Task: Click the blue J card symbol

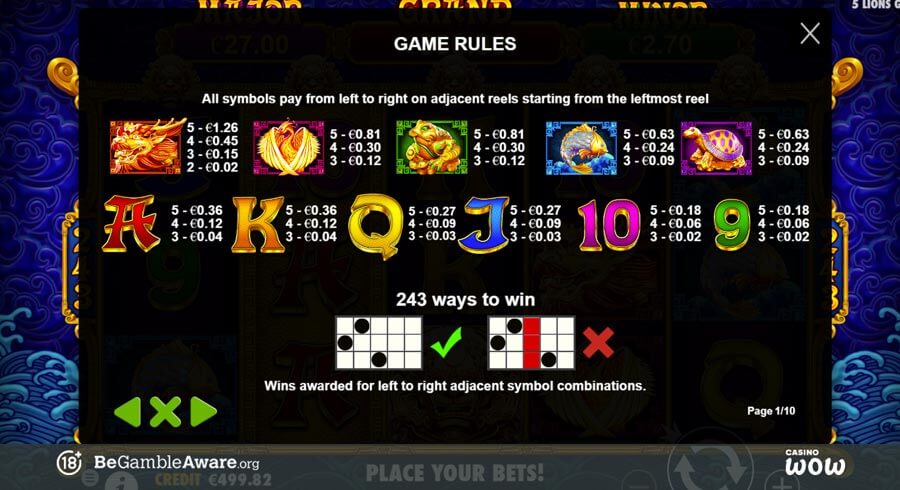Action: click(x=484, y=224)
